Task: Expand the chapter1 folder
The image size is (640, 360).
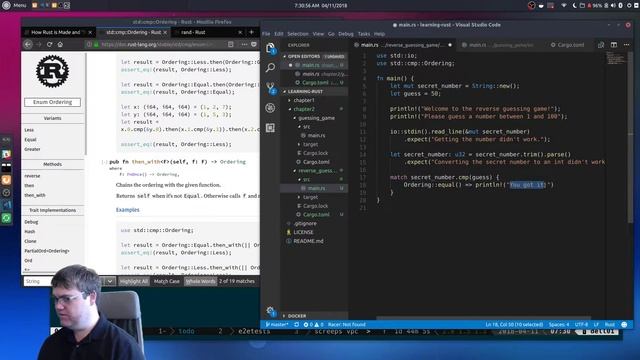Action: point(304,100)
